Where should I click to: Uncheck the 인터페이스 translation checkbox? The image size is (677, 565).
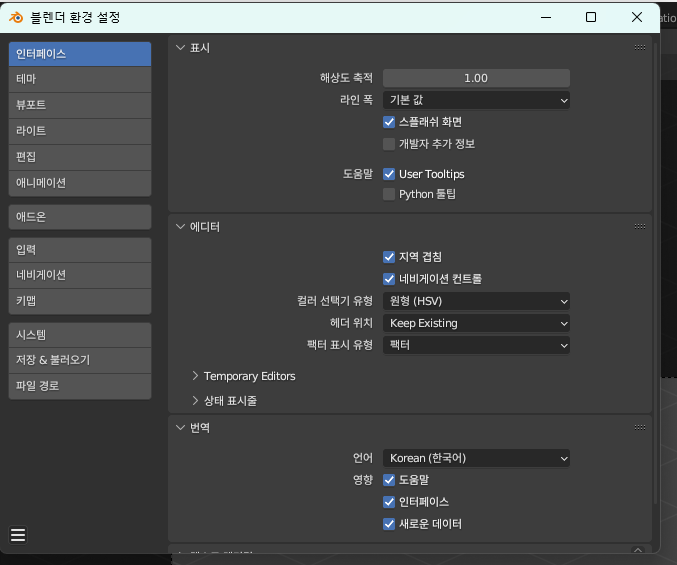click(x=389, y=502)
